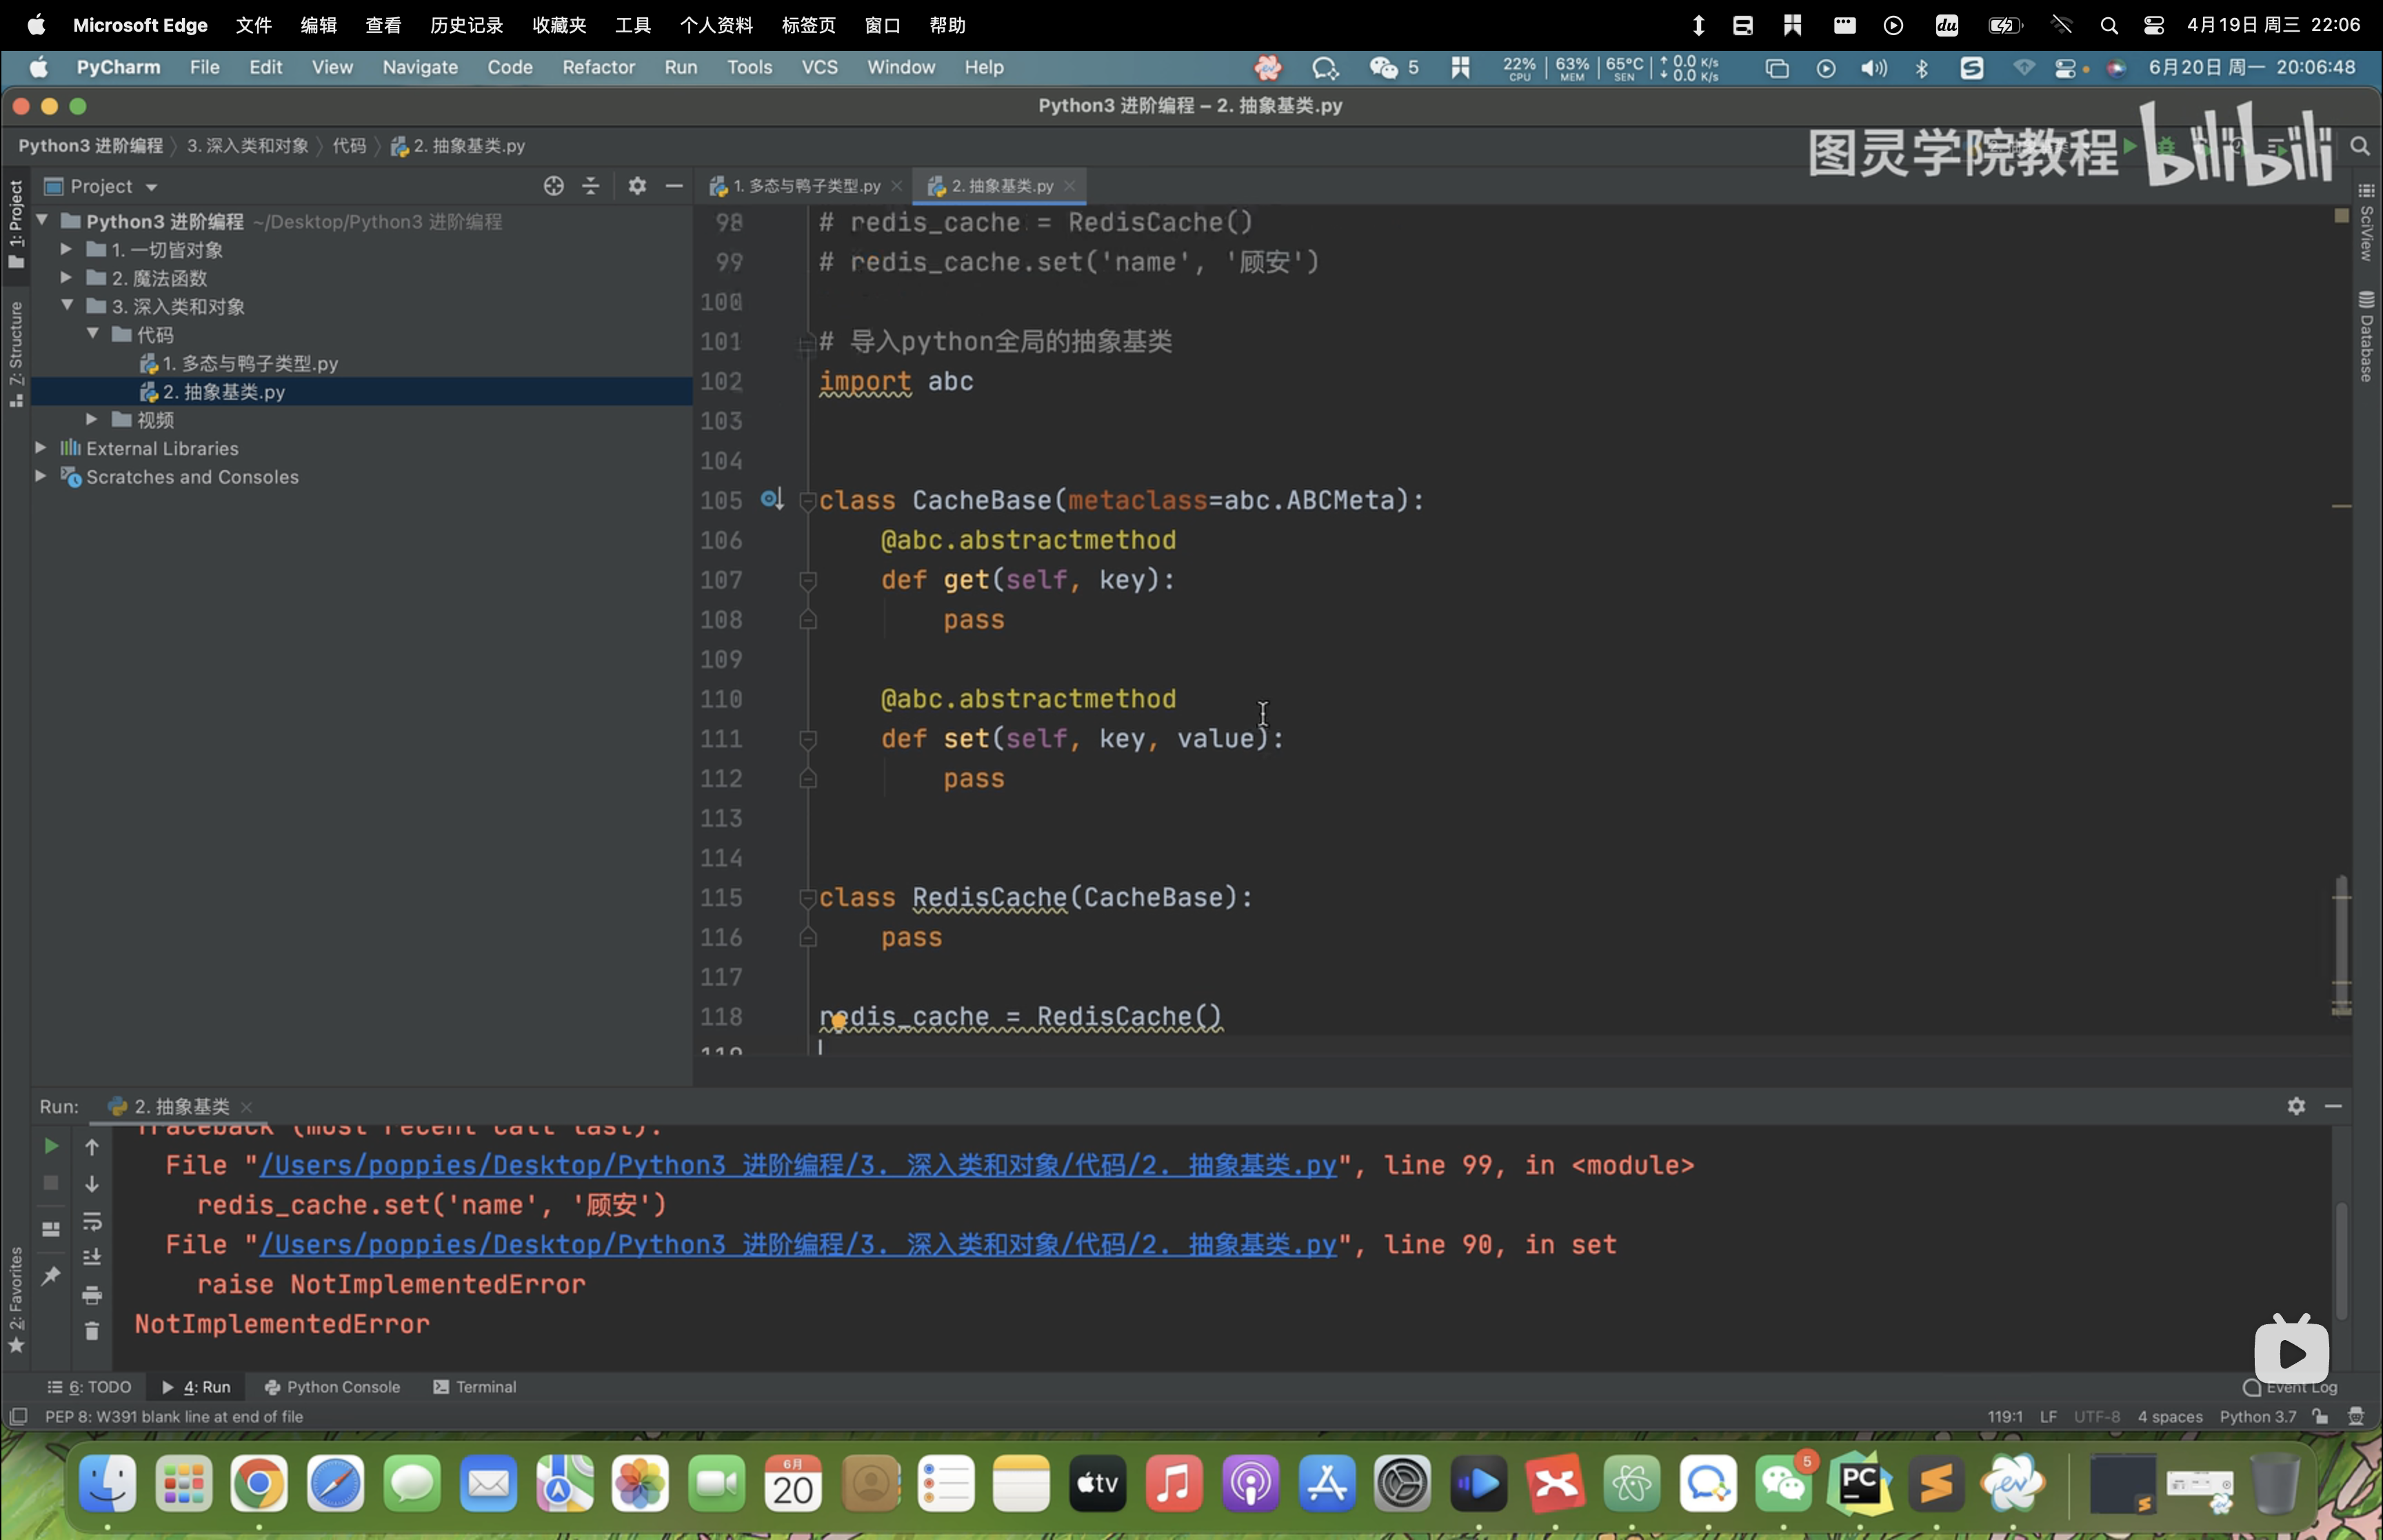Collapse all in Project panel toolbar
The image size is (2383, 1540).
tap(591, 186)
